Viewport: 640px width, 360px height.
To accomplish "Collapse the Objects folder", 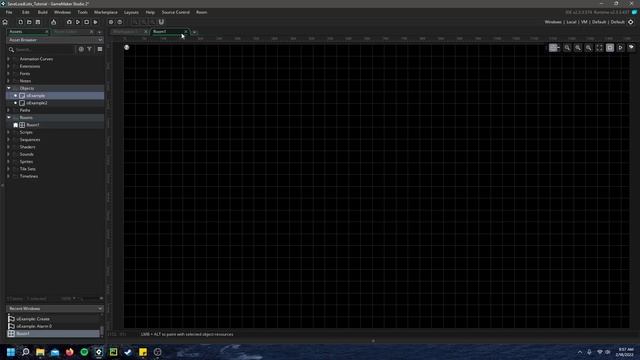I will pyautogui.click(x=9, y=88).
